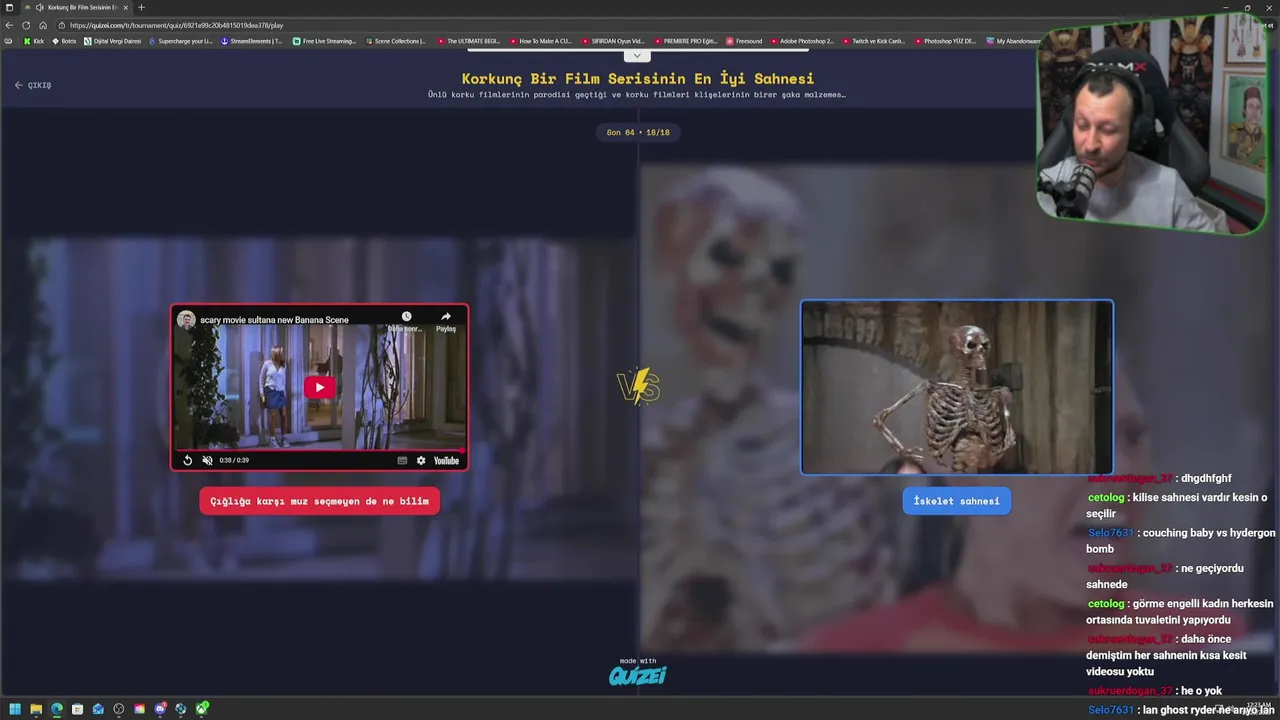1280x720 pixels.
Task: Click the video uploader's channel avatar
Action: [x=186, y=320]
